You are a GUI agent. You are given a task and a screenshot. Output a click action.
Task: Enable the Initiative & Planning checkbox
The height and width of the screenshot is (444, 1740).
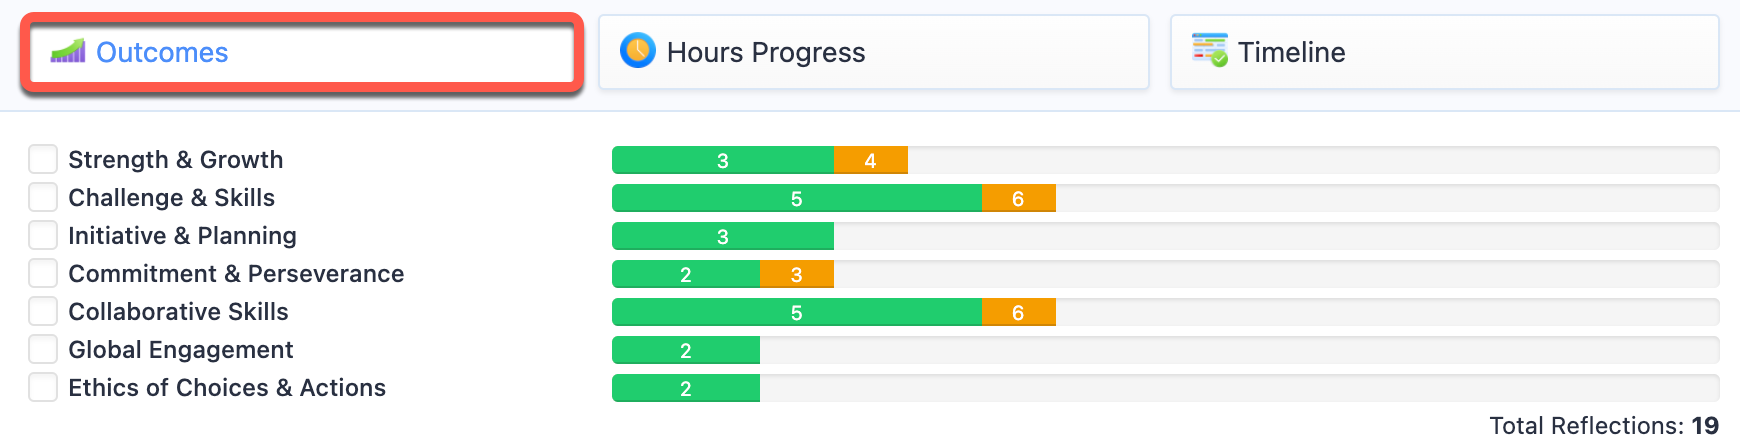tap(43, 235)
